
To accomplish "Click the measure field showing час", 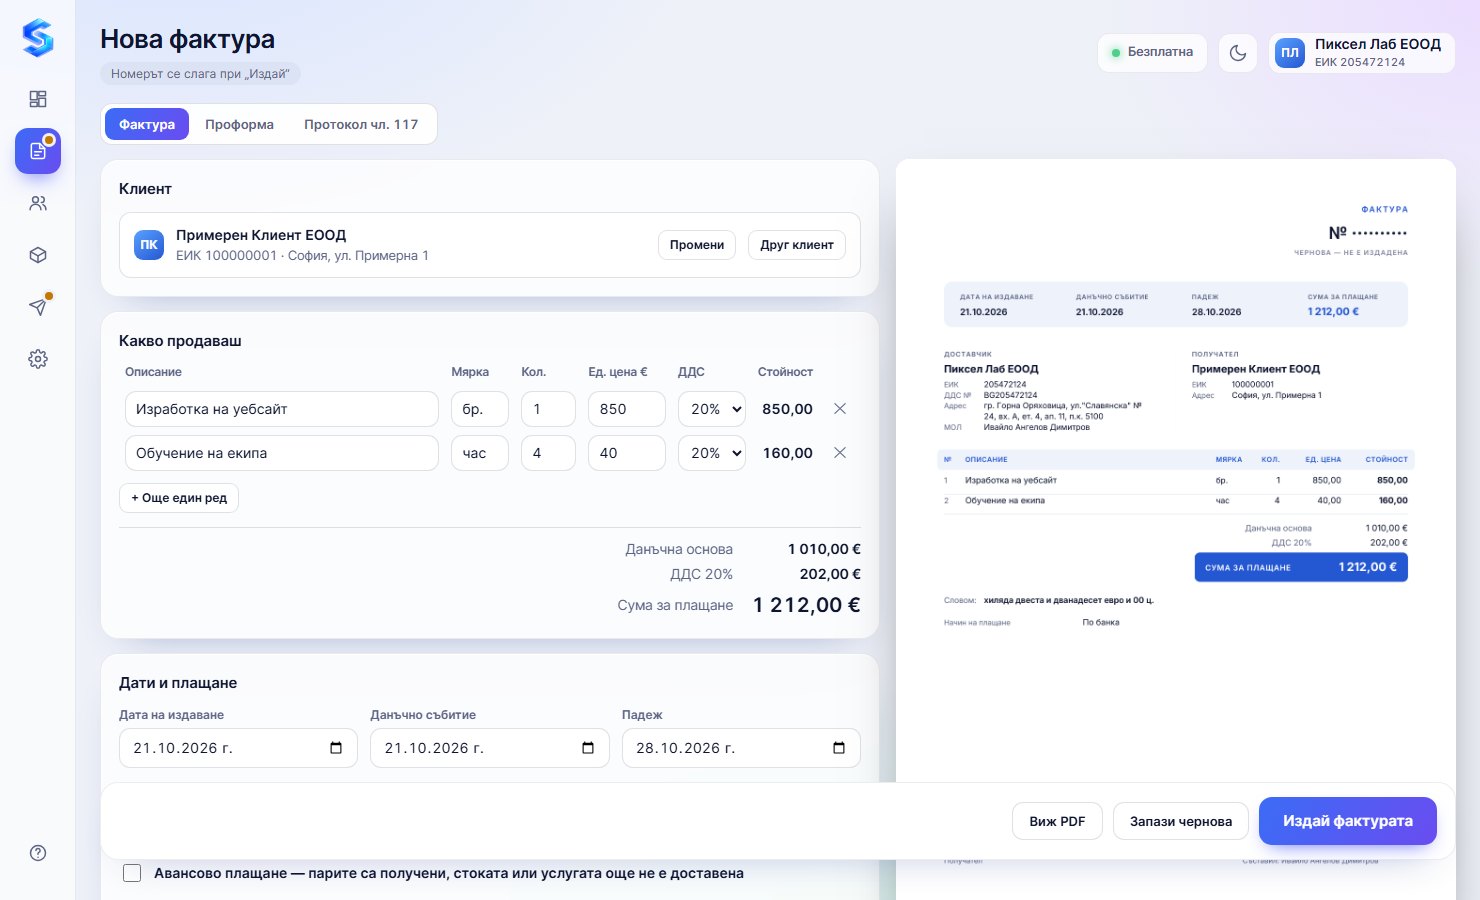I will click(480, 453).
